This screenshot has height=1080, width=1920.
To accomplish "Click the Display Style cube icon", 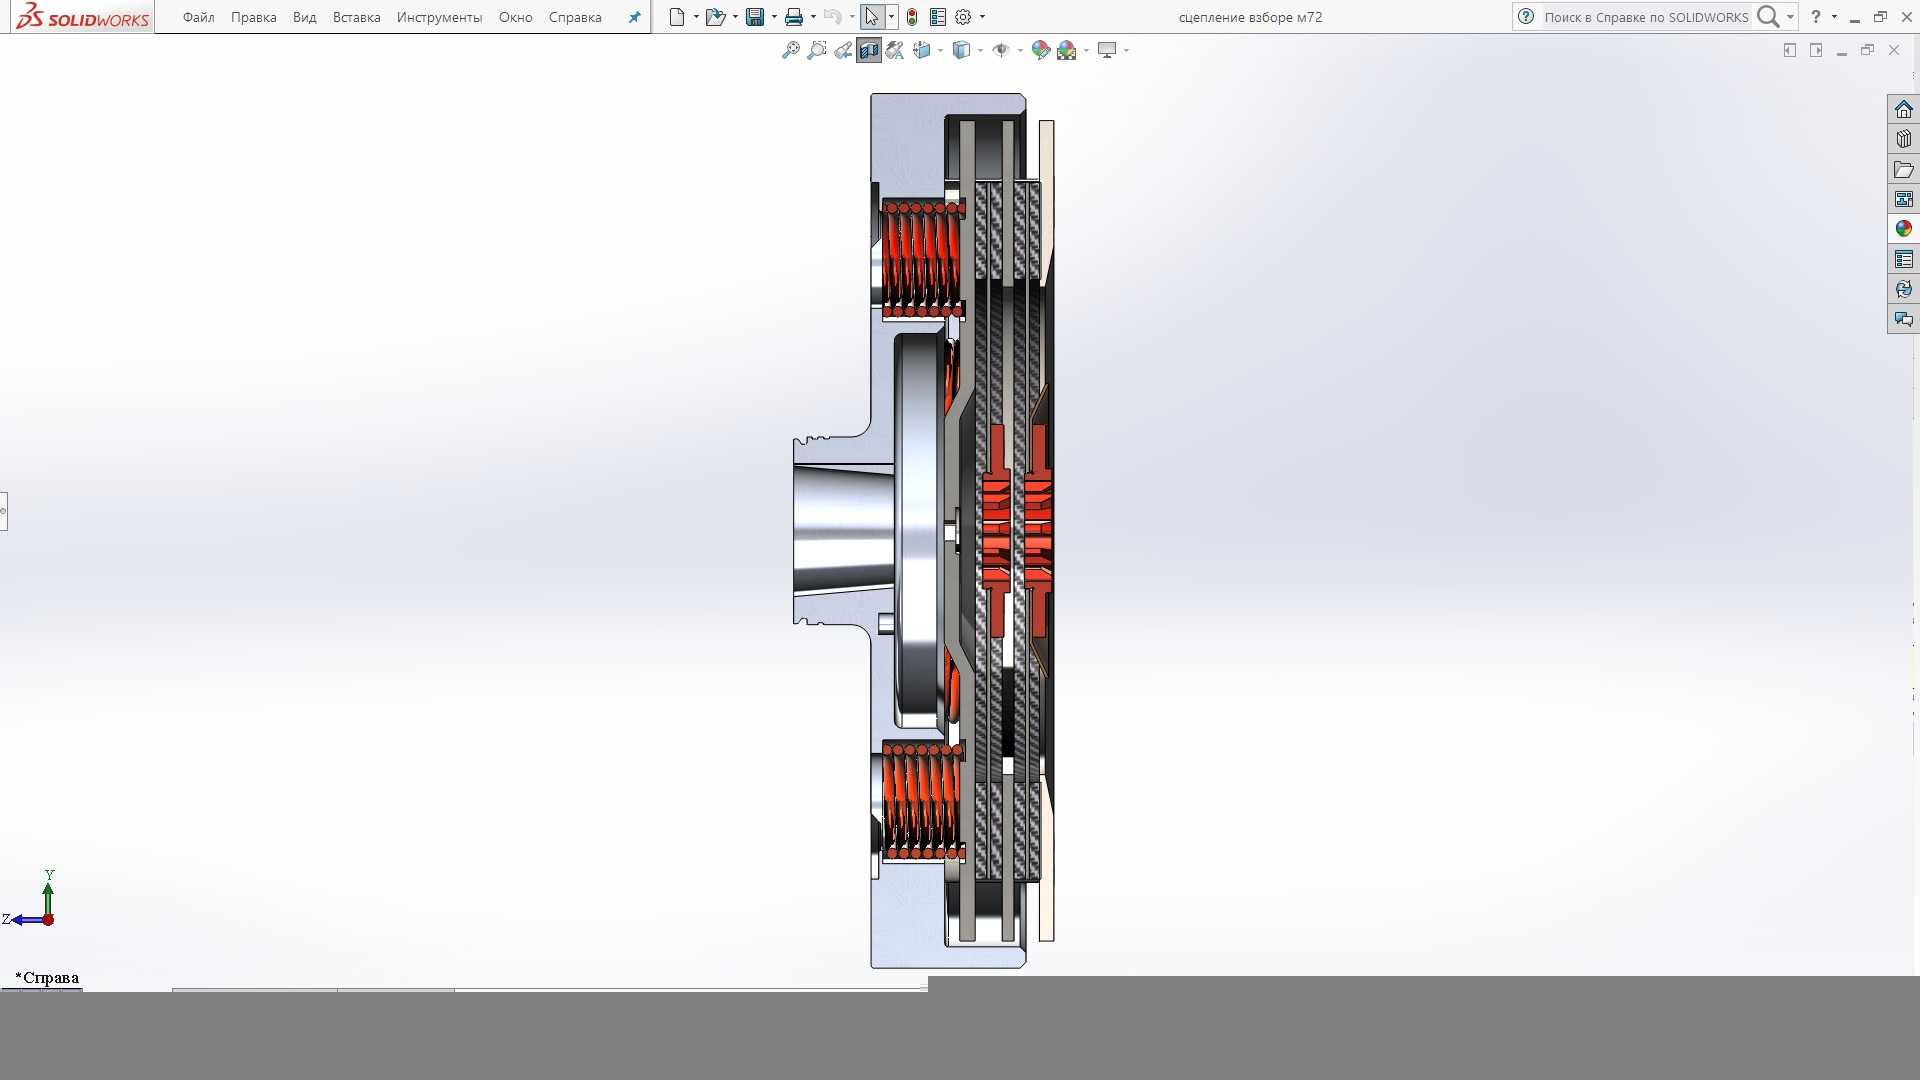I will tap(961, 50).
